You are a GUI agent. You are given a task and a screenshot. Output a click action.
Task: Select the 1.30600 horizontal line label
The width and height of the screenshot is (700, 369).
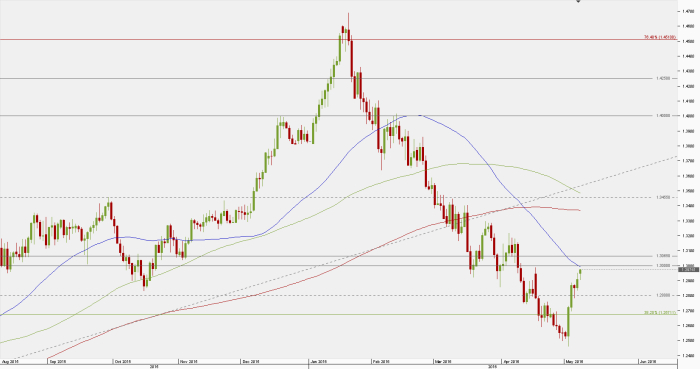662,256
